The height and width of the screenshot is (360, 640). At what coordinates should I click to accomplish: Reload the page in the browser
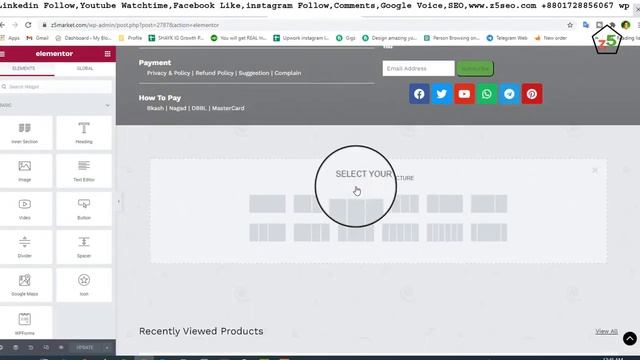click(x=28, y=25)
